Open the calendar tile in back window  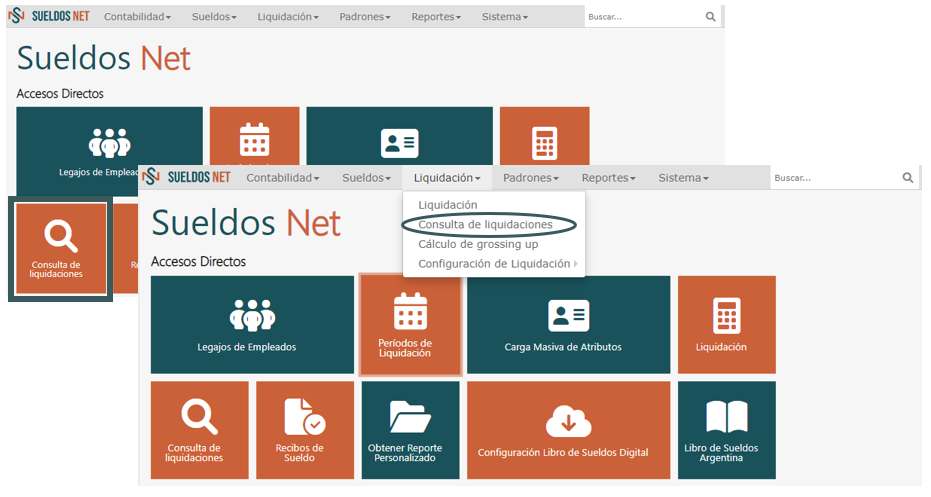coord(254,136)
